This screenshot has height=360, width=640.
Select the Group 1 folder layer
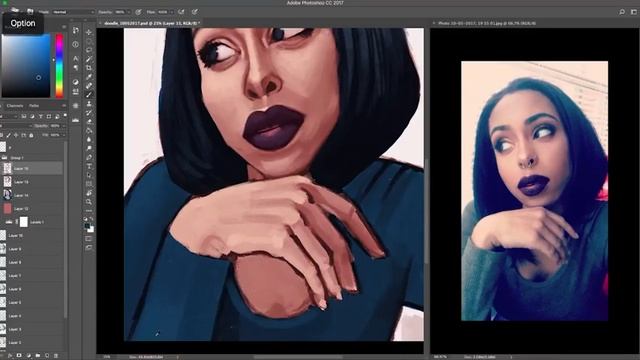point(31,158)
